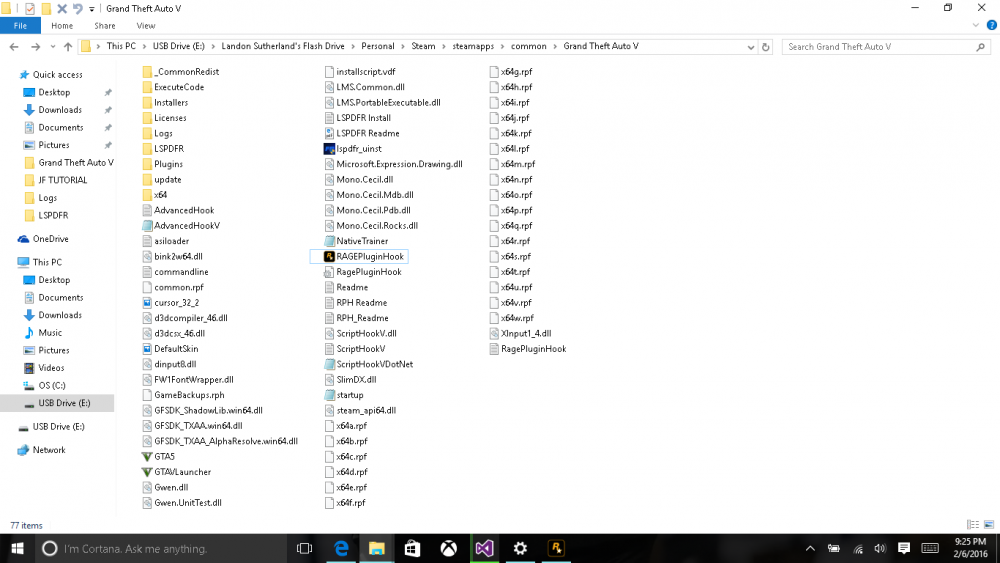Select the NativeTrainer file
Image resolution: width=1000 pixels, height=563 pixels.
point(356,241)
